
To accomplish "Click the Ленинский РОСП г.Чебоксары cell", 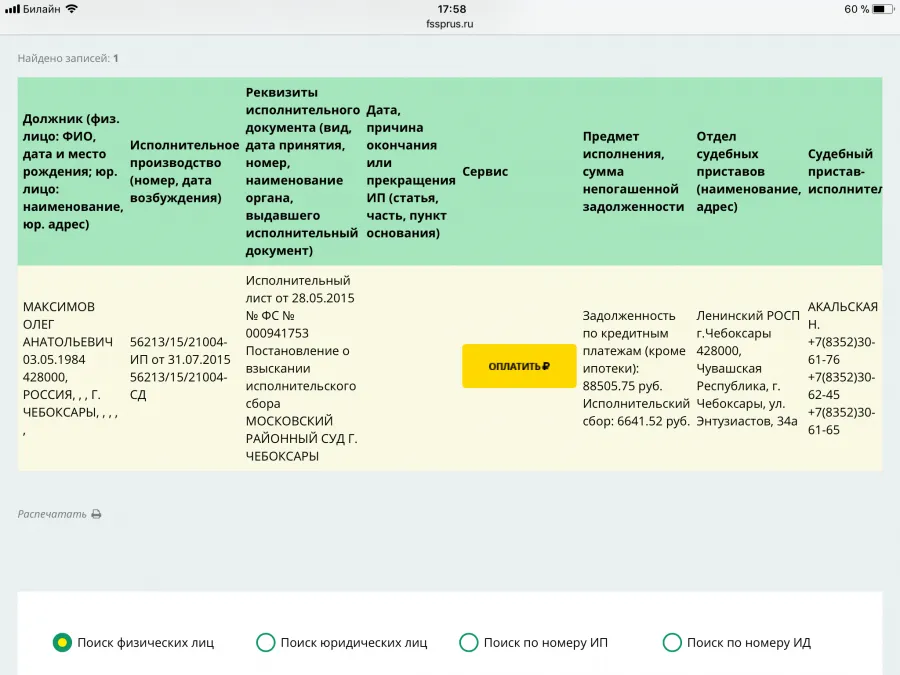I will [748, 368].
